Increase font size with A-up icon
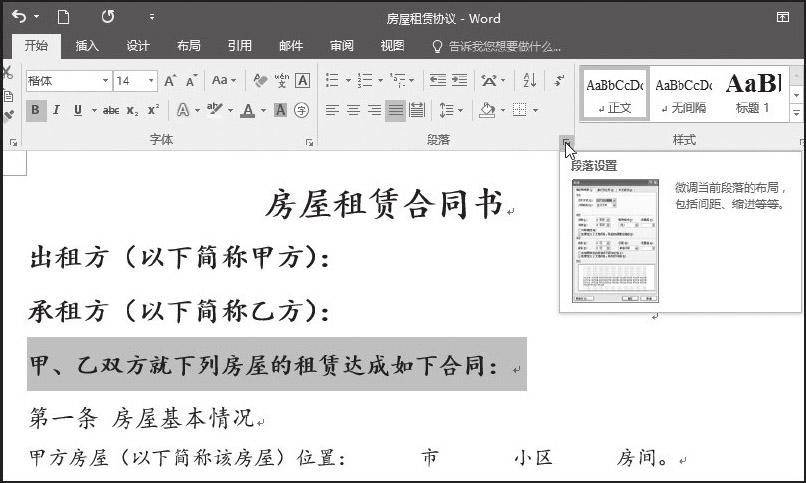The width and height of the screenshot is (806, 483). coord(170,81)
